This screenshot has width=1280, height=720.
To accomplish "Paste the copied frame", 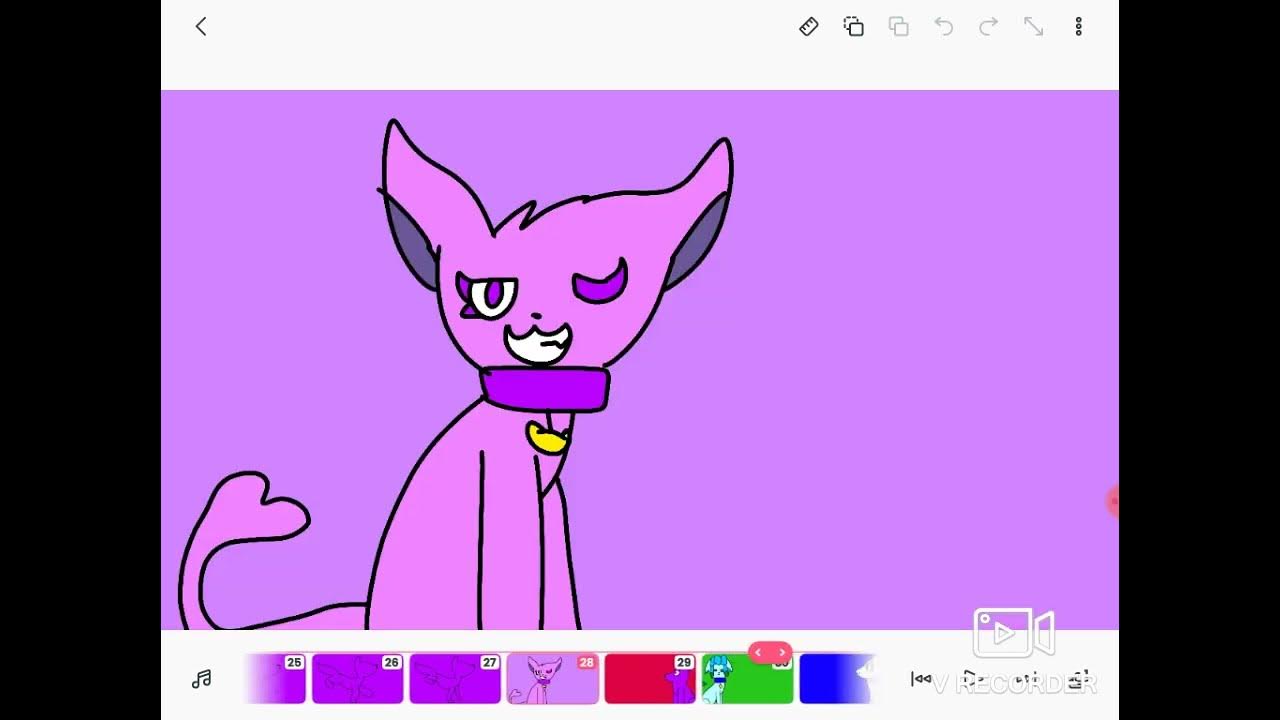I will [x=899, y=27].
